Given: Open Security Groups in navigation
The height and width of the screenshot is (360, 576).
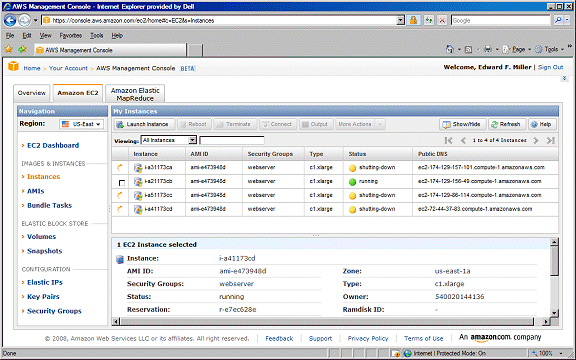Looking at the screenshot, I should pos(54,311).
